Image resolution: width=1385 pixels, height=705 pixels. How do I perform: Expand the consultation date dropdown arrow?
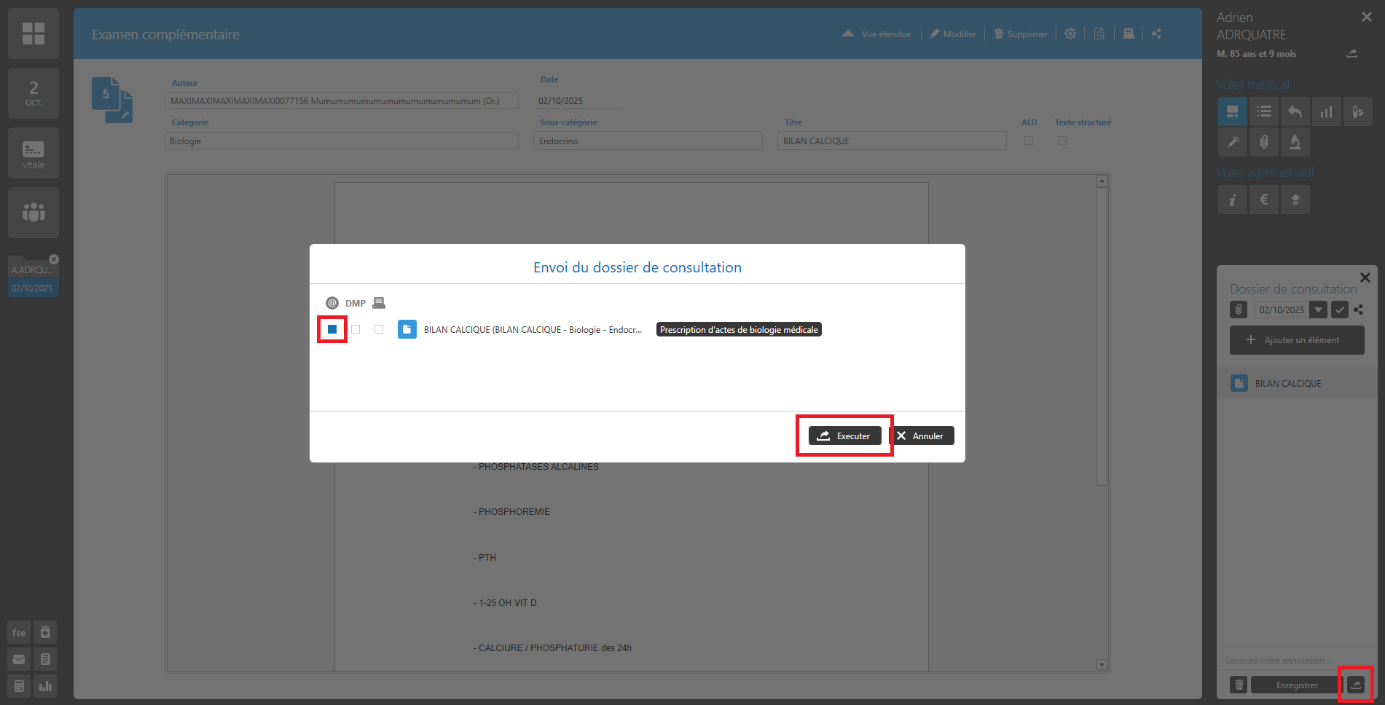tap(1318, 310)
